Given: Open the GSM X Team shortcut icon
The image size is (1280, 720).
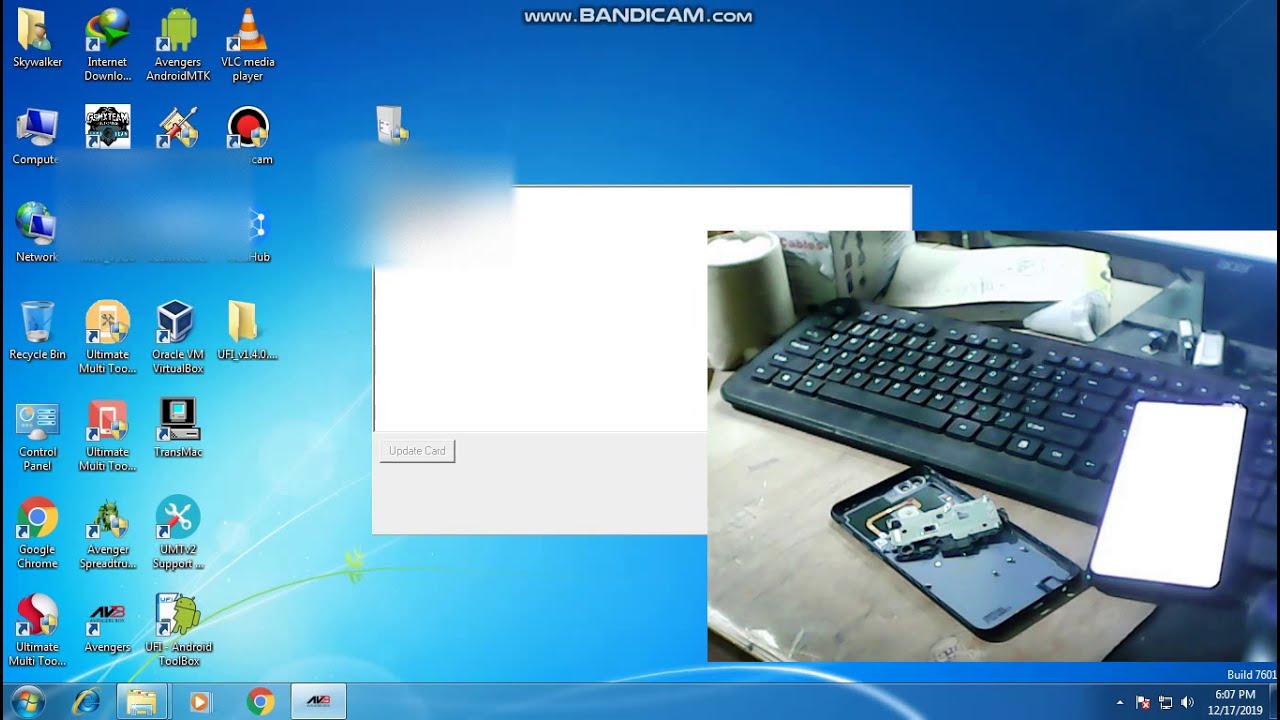Looking at the screenshot, I should pos(107,127).
